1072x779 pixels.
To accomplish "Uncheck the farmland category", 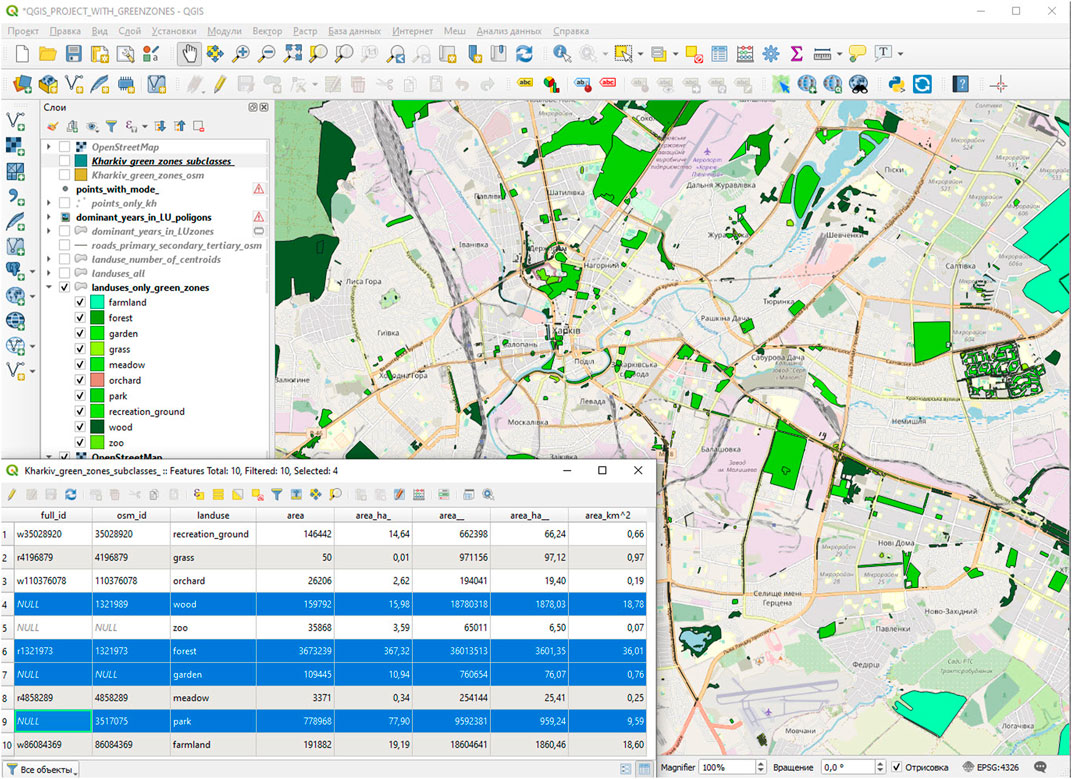I will click(x=80, y=302).
